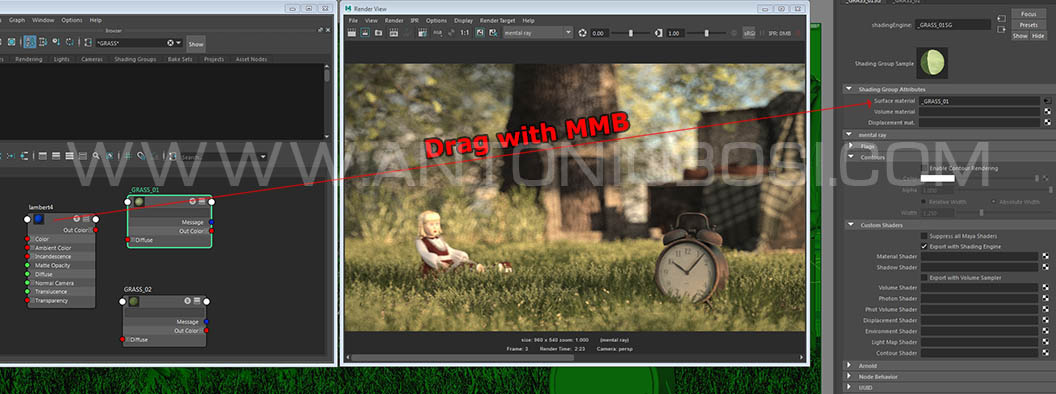Open the mental ray renderer dropdown
1056x394 pixels.
coord(538,33)
